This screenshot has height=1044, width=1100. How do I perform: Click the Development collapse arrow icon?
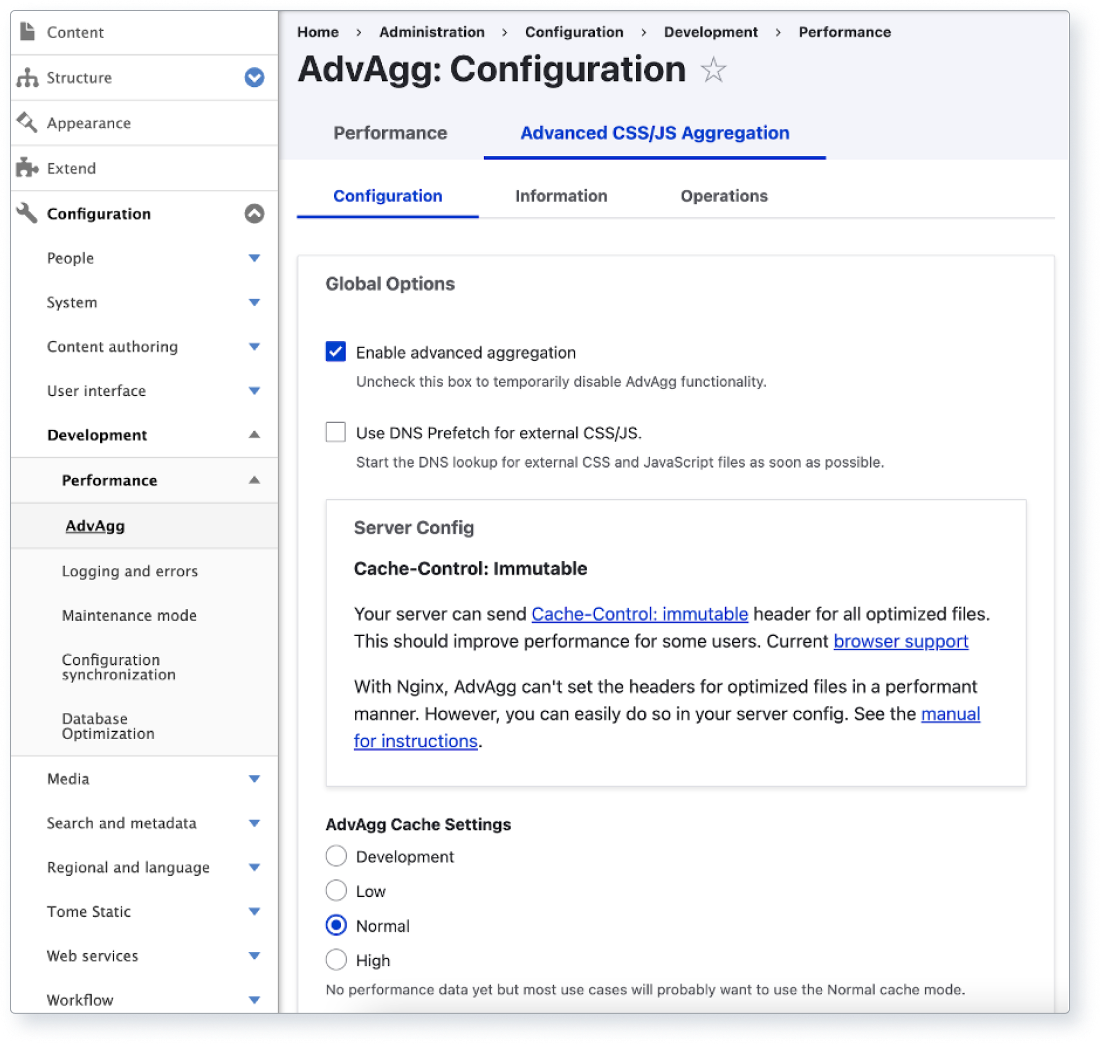255,434
